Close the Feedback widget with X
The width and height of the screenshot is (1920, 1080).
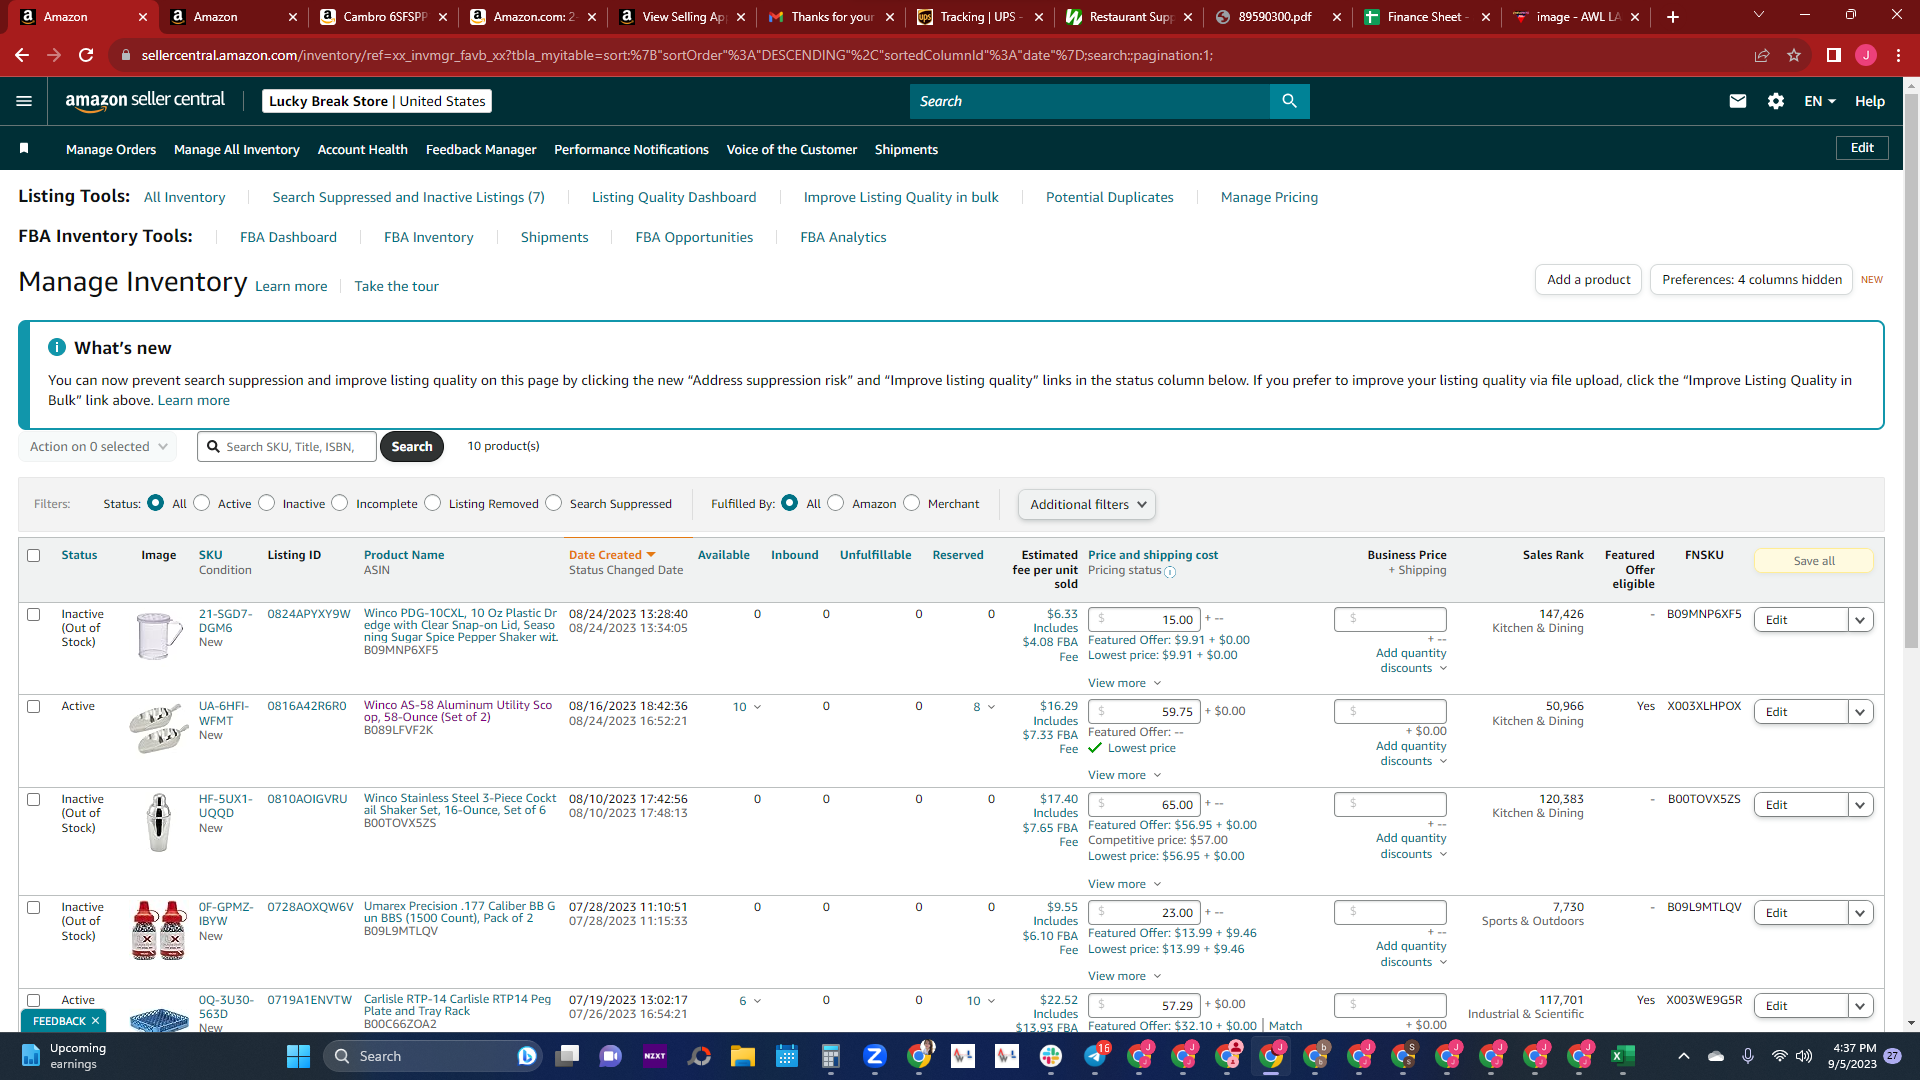click(x=95, y=1021)
